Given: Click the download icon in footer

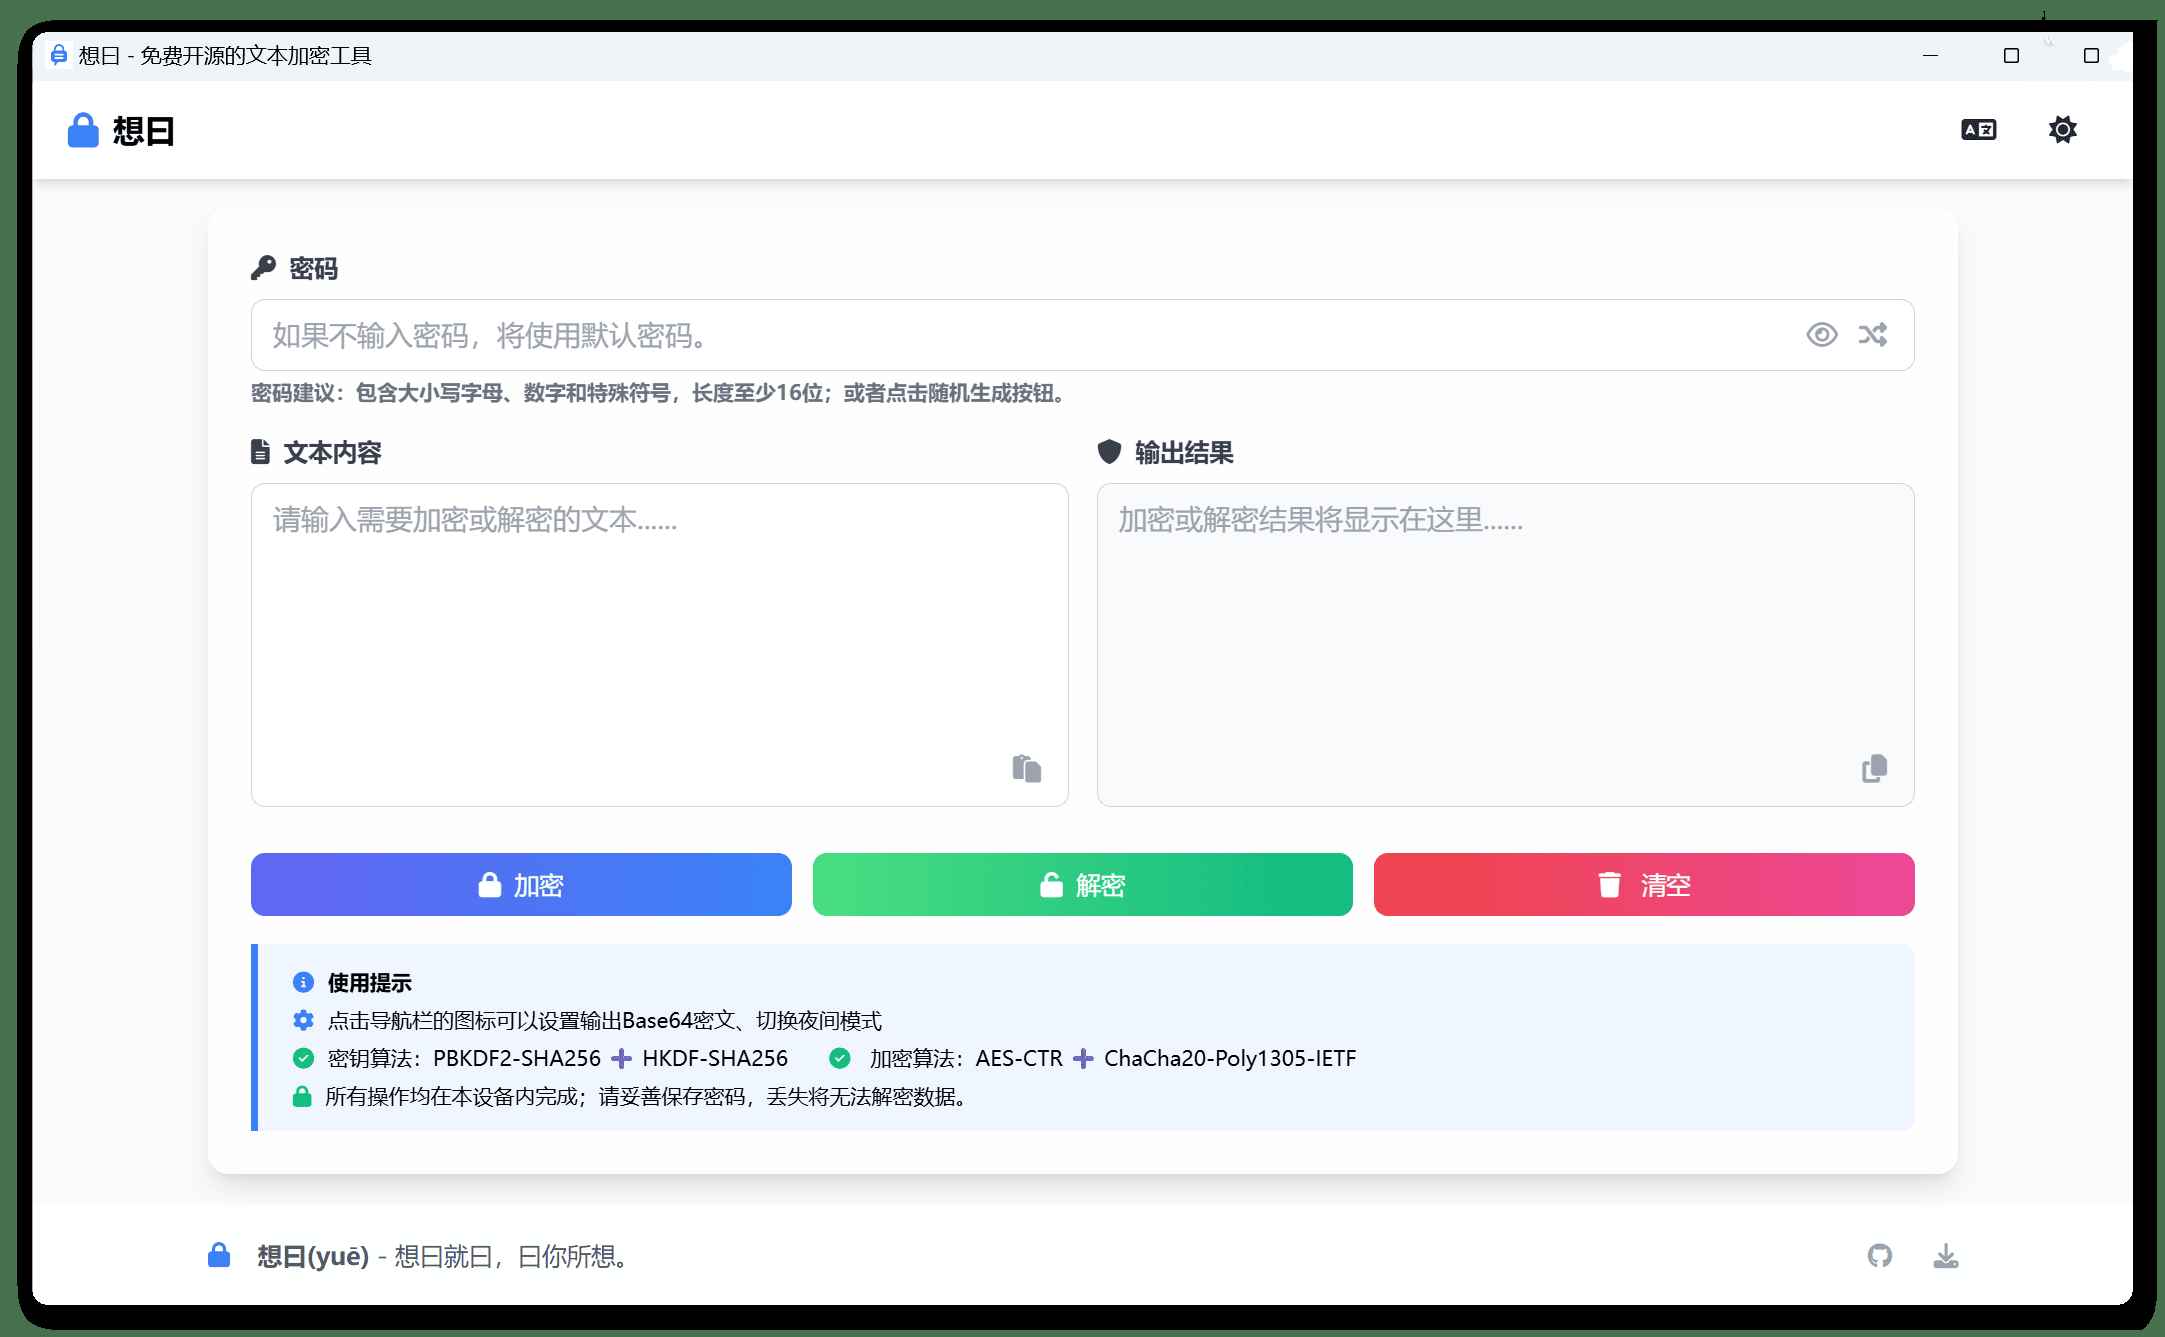Looking at the screenshot, I should point(1945,1255).
